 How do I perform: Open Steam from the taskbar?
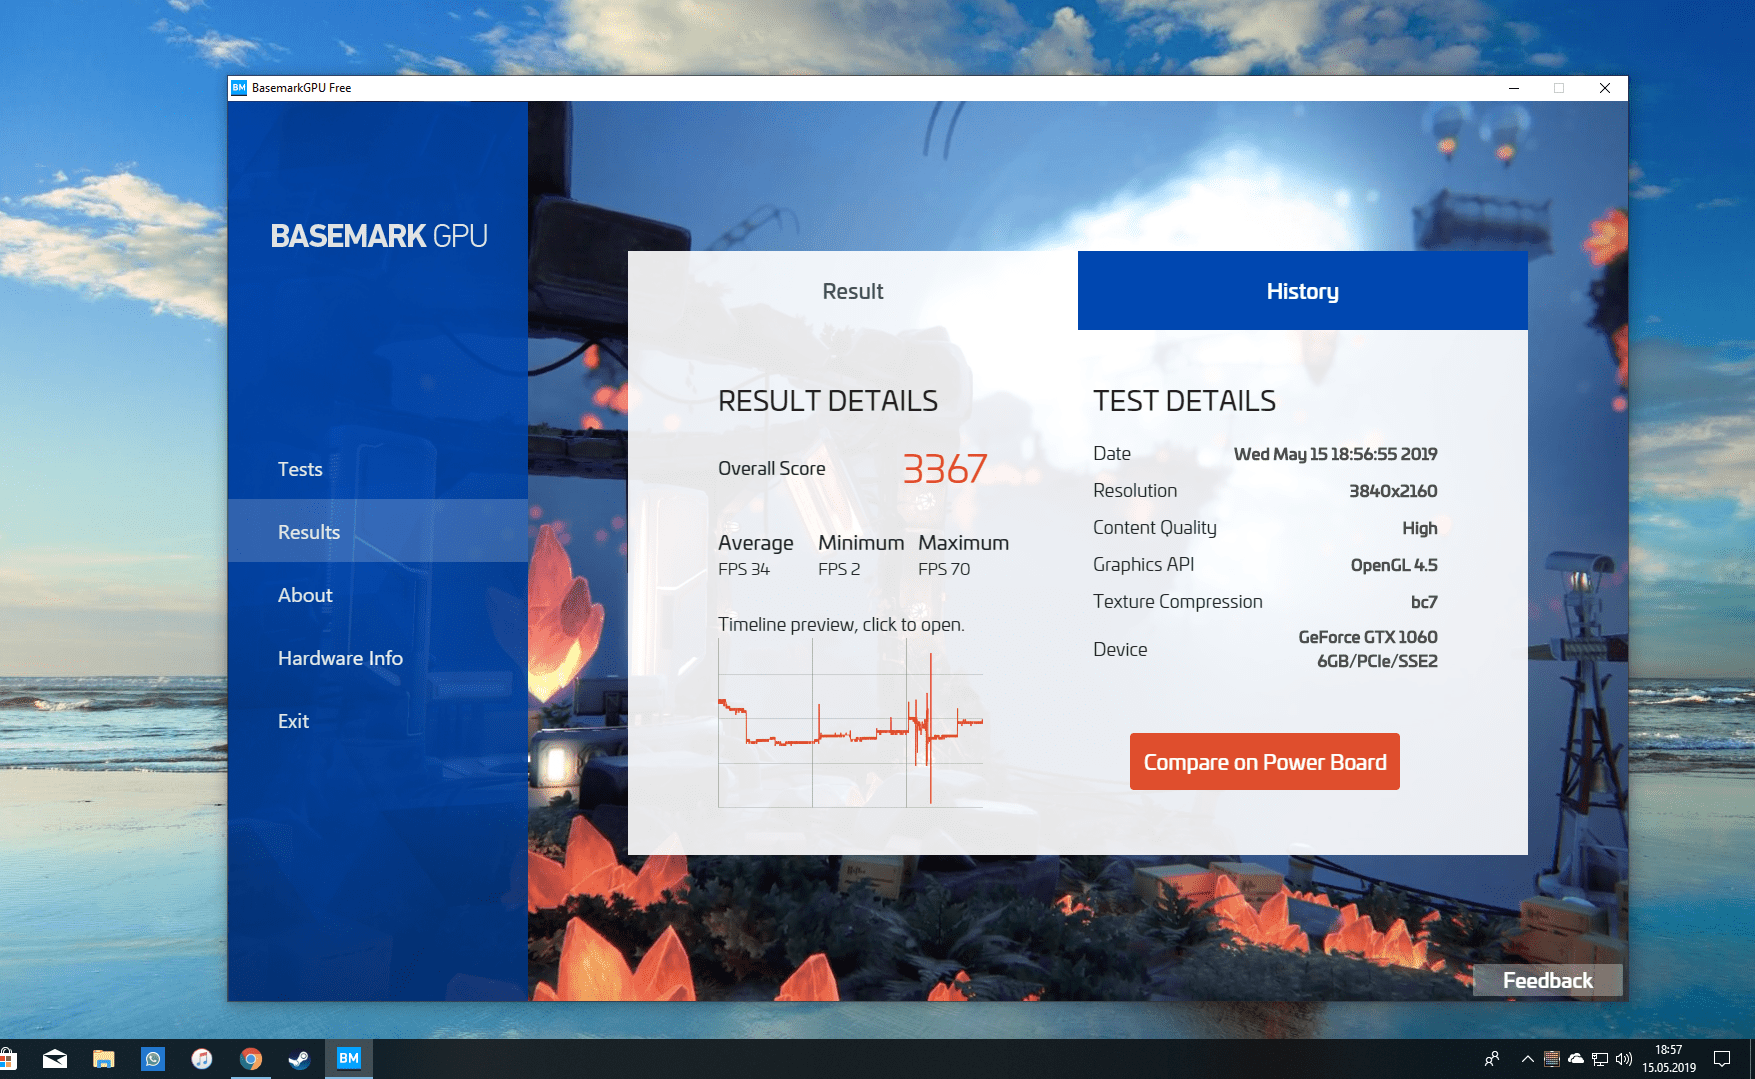[x=299, y=1059]
